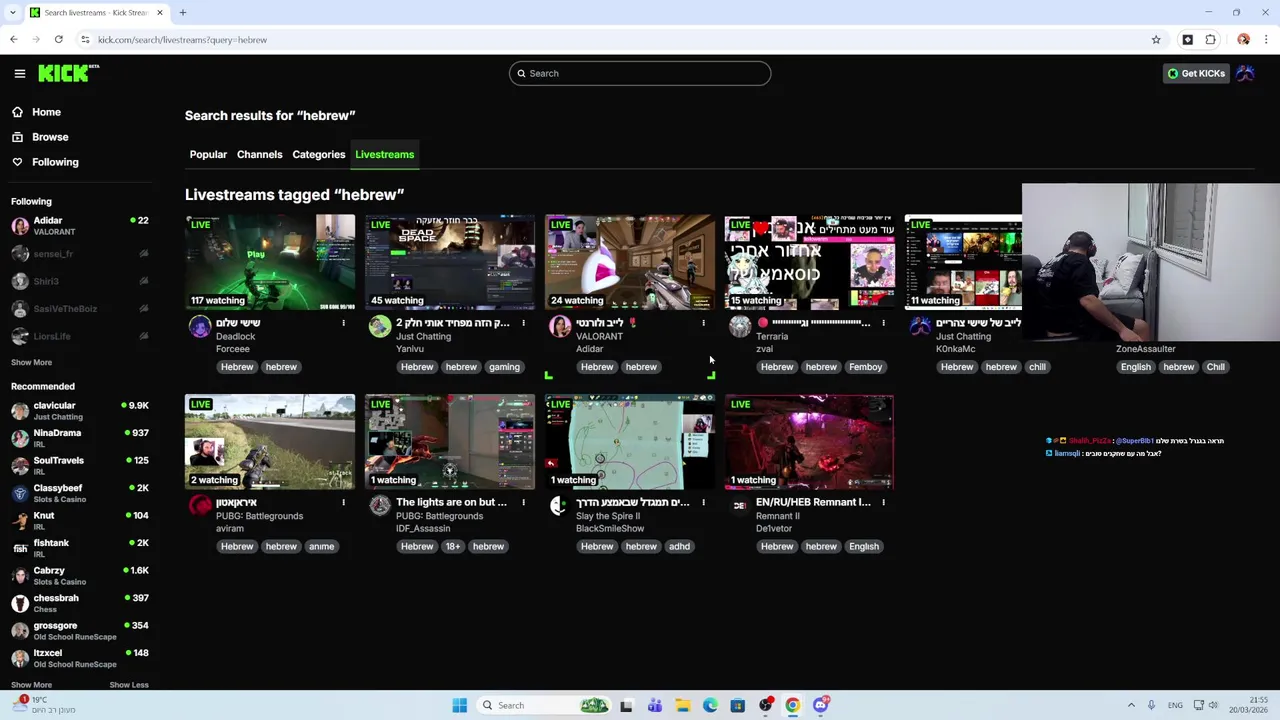Image resolution: width=1280 pixels, height=720 pixels.
Task: Open clavicular recommended channel
Action: [x=80, y=411]
